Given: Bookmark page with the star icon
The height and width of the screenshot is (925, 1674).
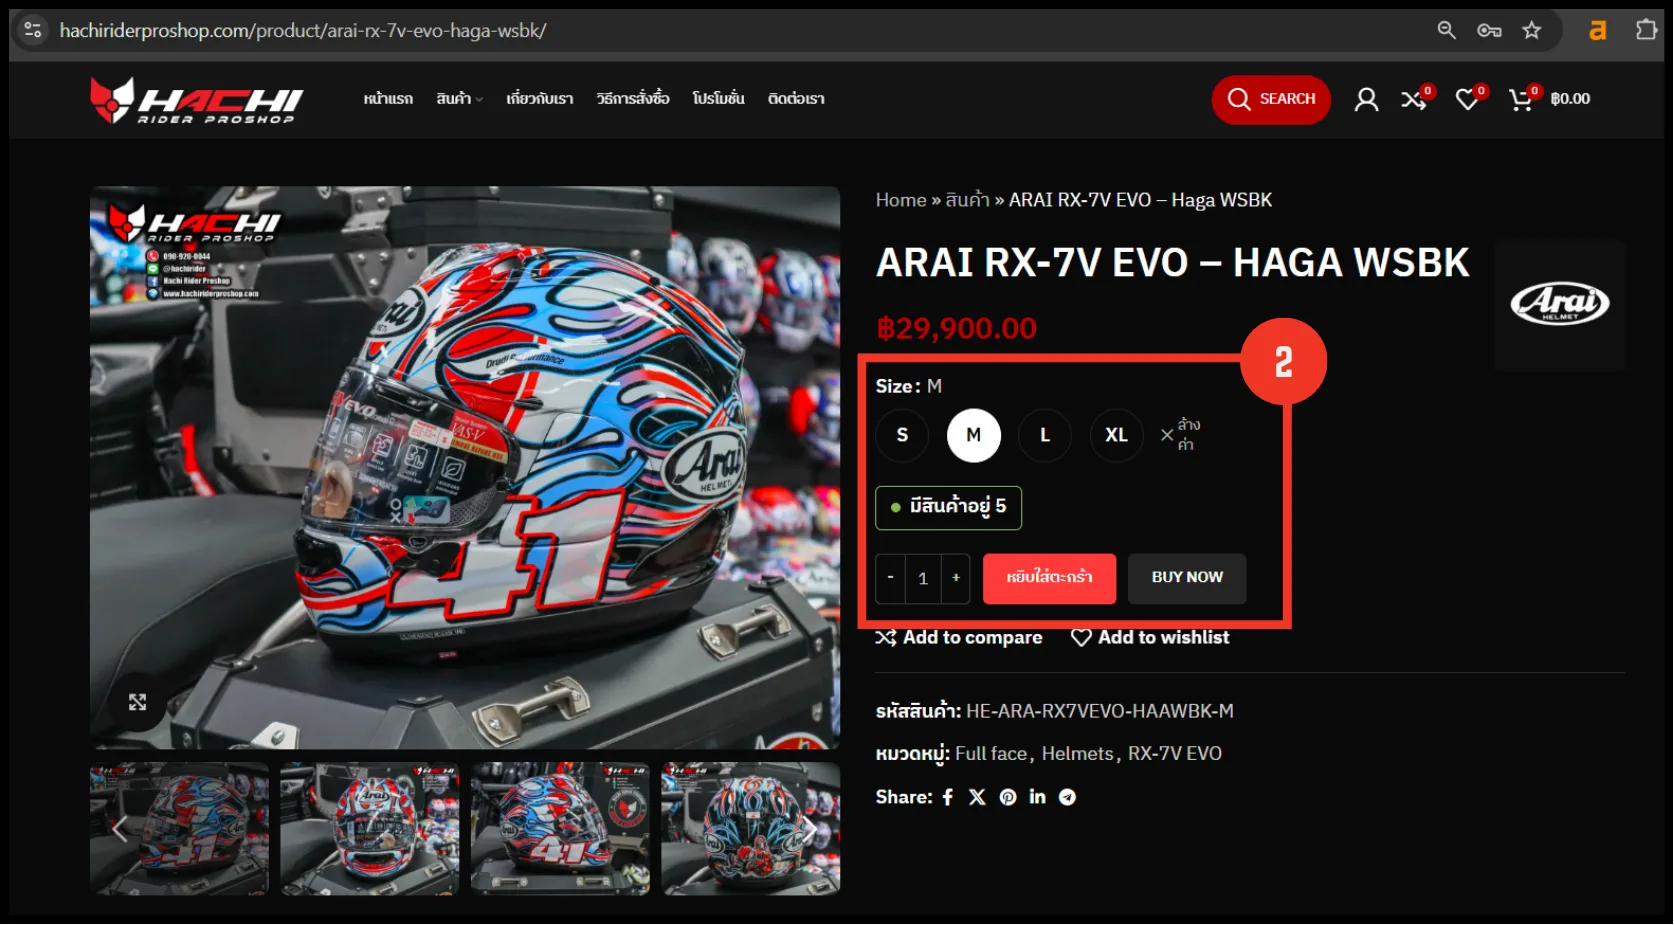Looking at the screenshot, I should [1531, 31].
